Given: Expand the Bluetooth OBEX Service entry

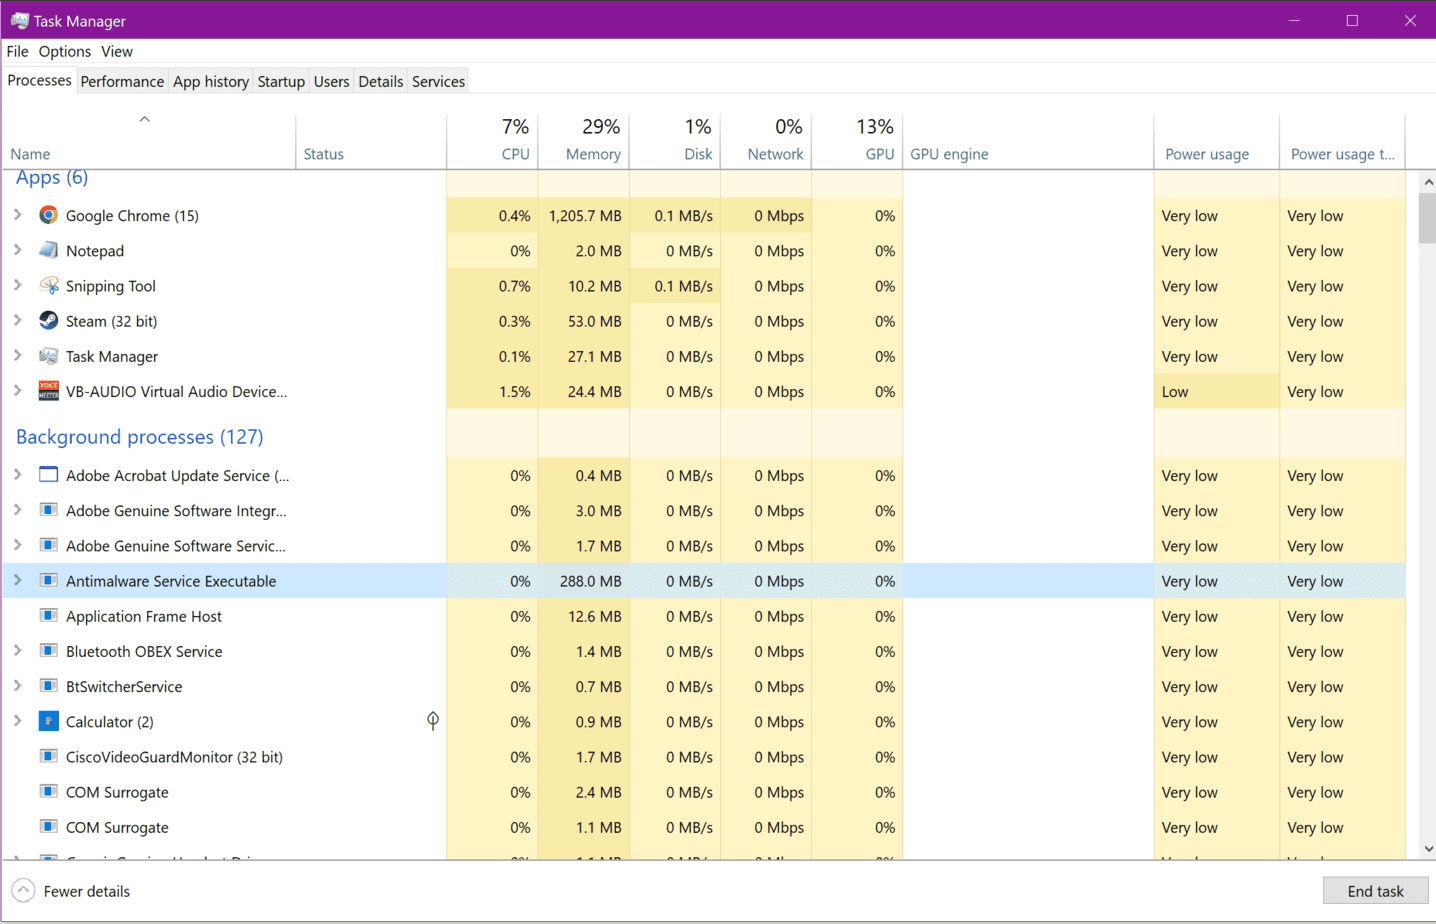Looking at the screenshot, I should coord(18,651).
